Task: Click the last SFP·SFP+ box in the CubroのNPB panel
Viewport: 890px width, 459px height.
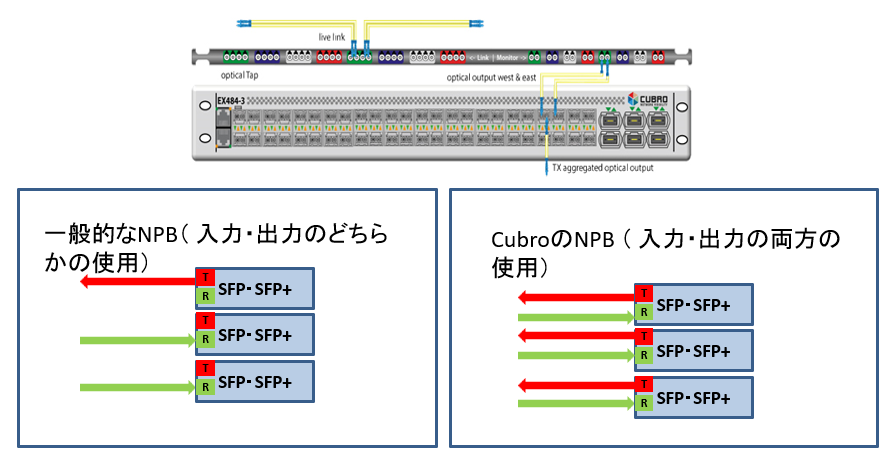Action: point(694,398)
